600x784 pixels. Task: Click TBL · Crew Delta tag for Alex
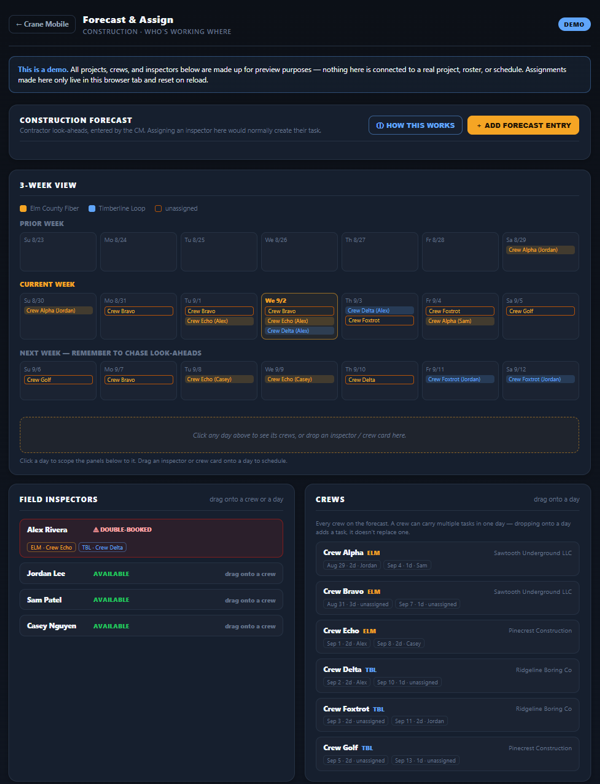point(102,548)
